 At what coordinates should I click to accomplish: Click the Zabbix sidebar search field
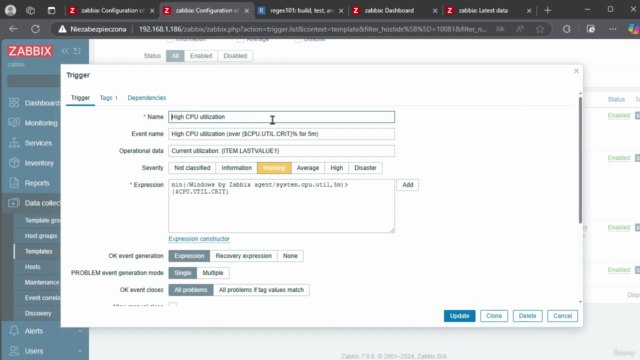(34, 80)
